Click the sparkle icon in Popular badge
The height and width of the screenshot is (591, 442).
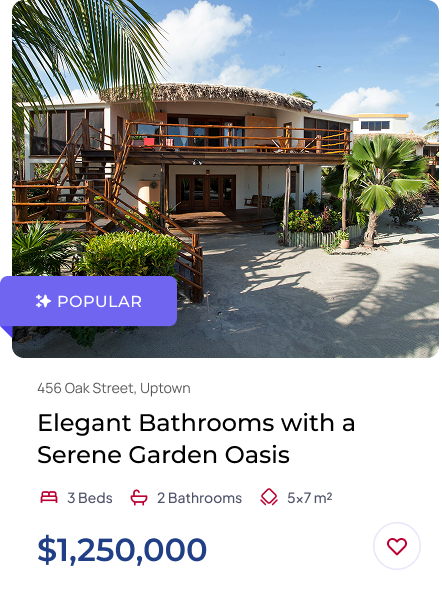pos(43,301)
